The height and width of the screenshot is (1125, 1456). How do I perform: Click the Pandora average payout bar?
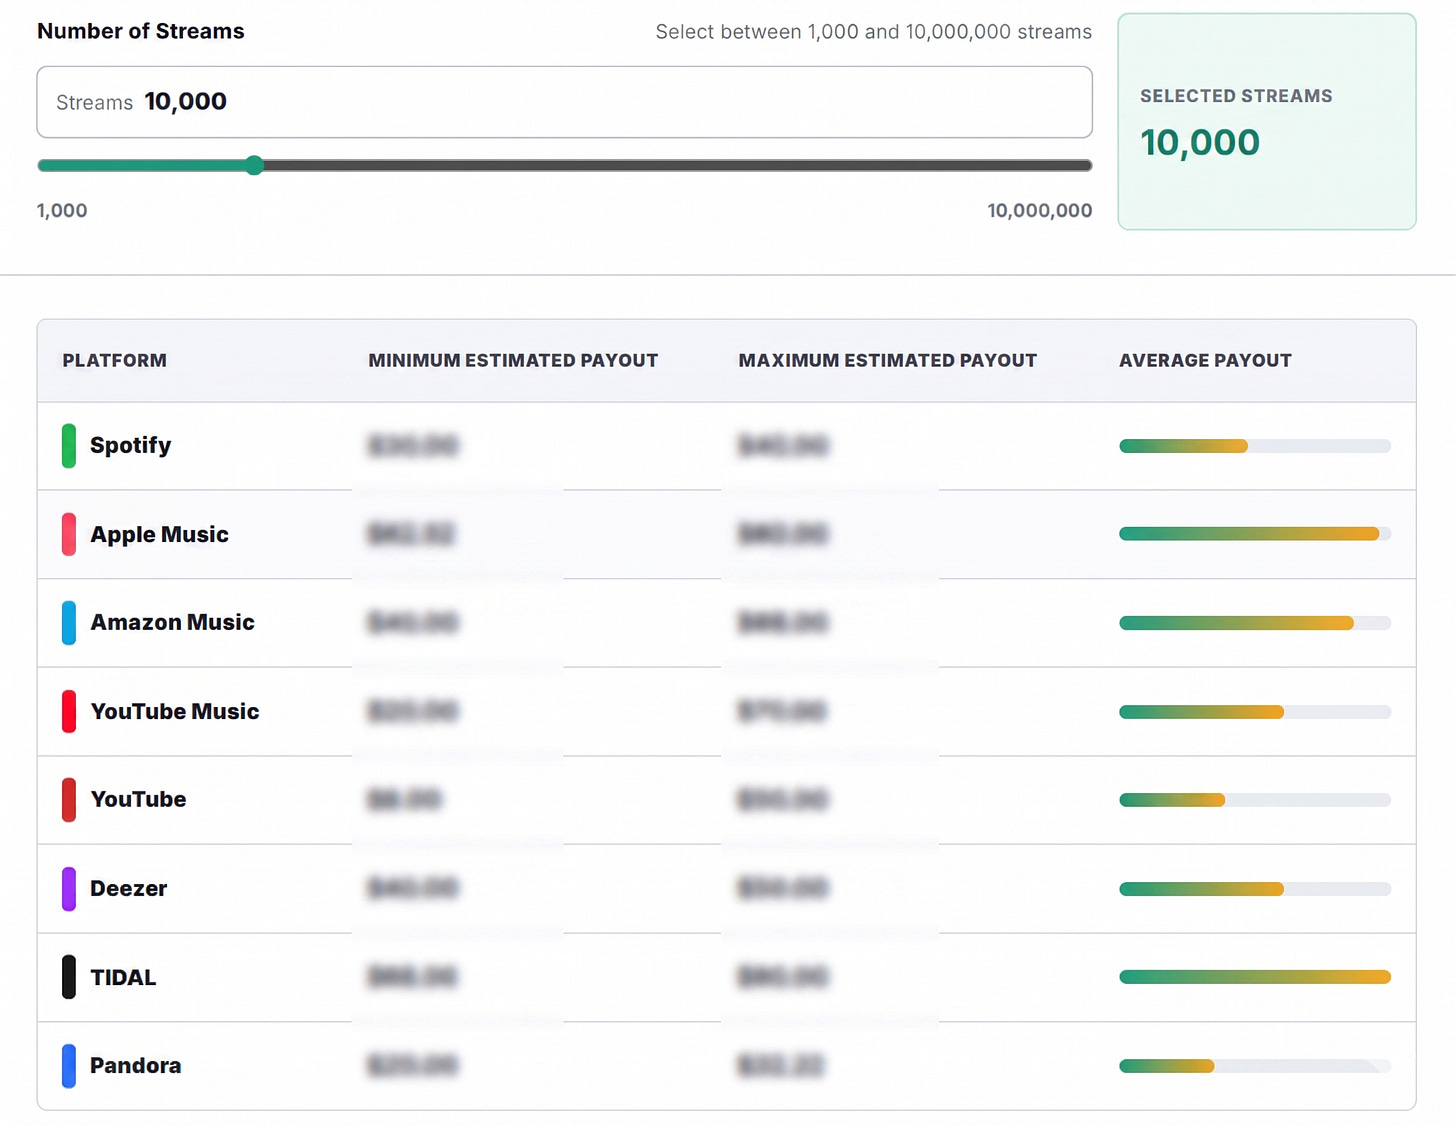point(1255,1066)
